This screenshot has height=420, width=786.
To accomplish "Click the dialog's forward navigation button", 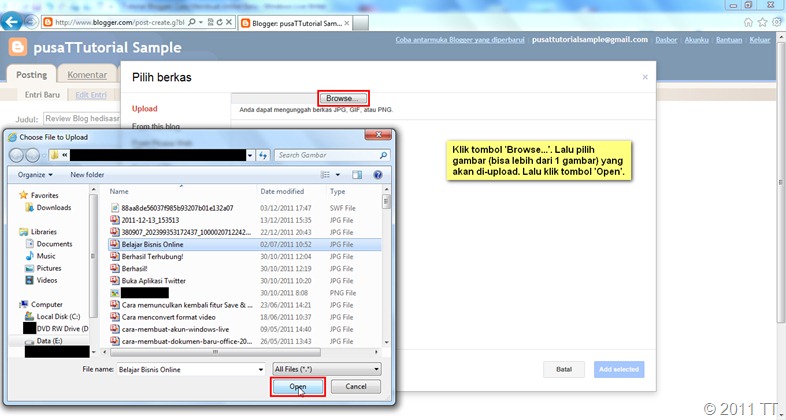I will pyautogui.click(x=32, y=155).
